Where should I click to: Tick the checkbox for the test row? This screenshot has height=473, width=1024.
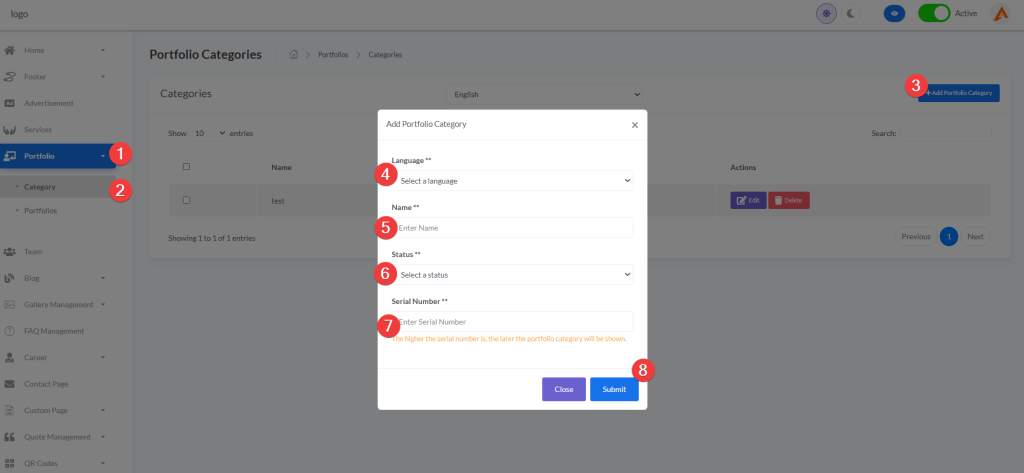pos(186,200)
